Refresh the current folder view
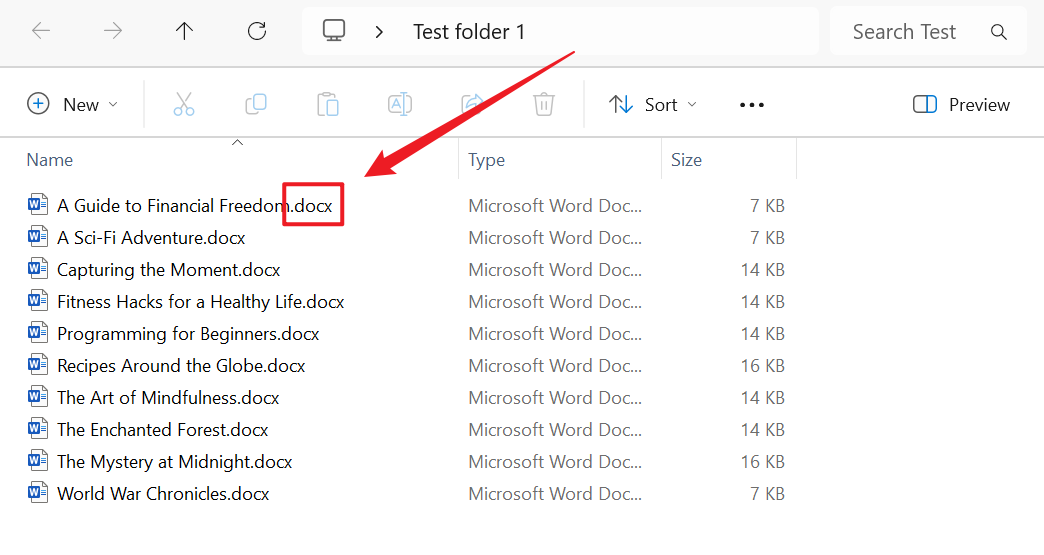This screenshot has height=555, width=1044. point(257,31)
